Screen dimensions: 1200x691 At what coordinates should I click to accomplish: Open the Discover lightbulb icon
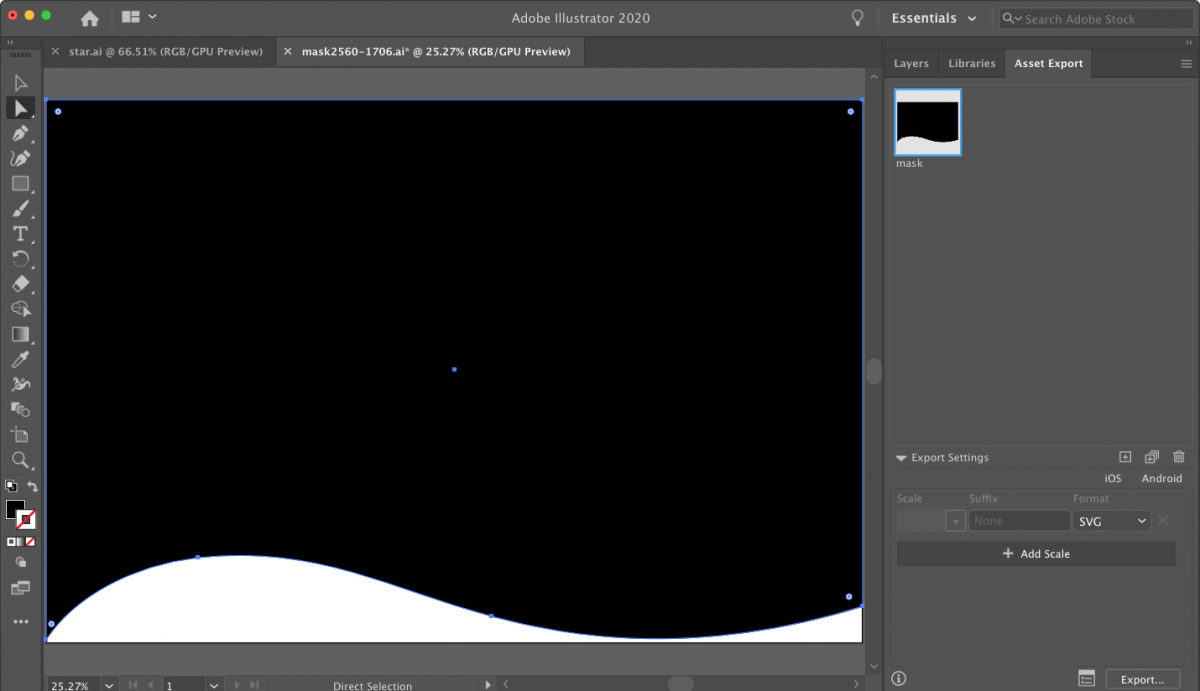[x=857, y=18]
